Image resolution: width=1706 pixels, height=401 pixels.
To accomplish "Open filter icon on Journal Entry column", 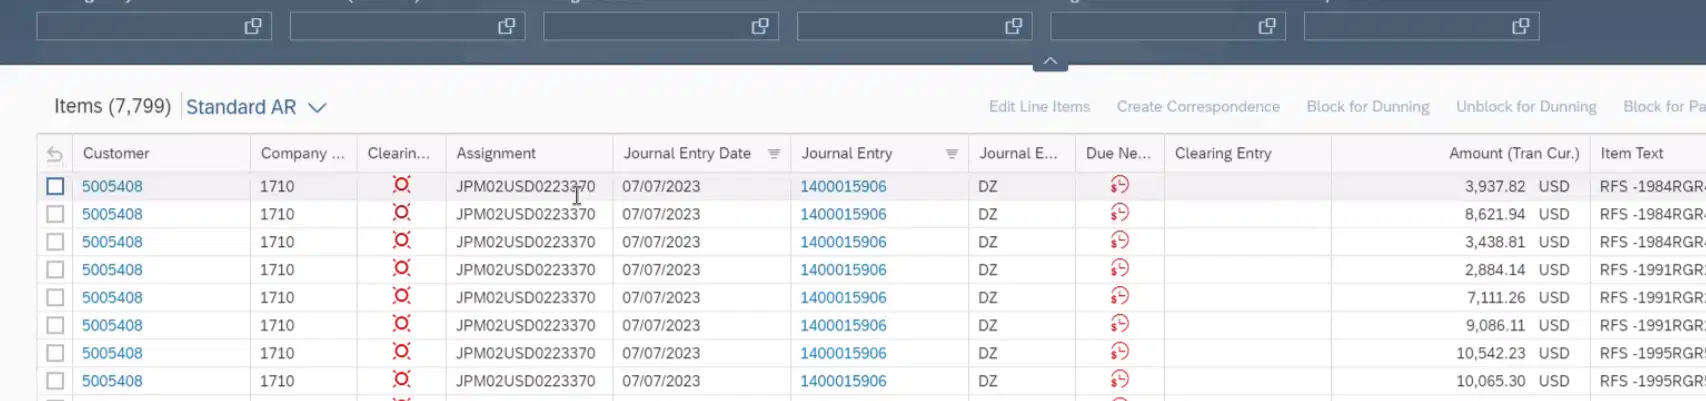I will coord(952,154).
